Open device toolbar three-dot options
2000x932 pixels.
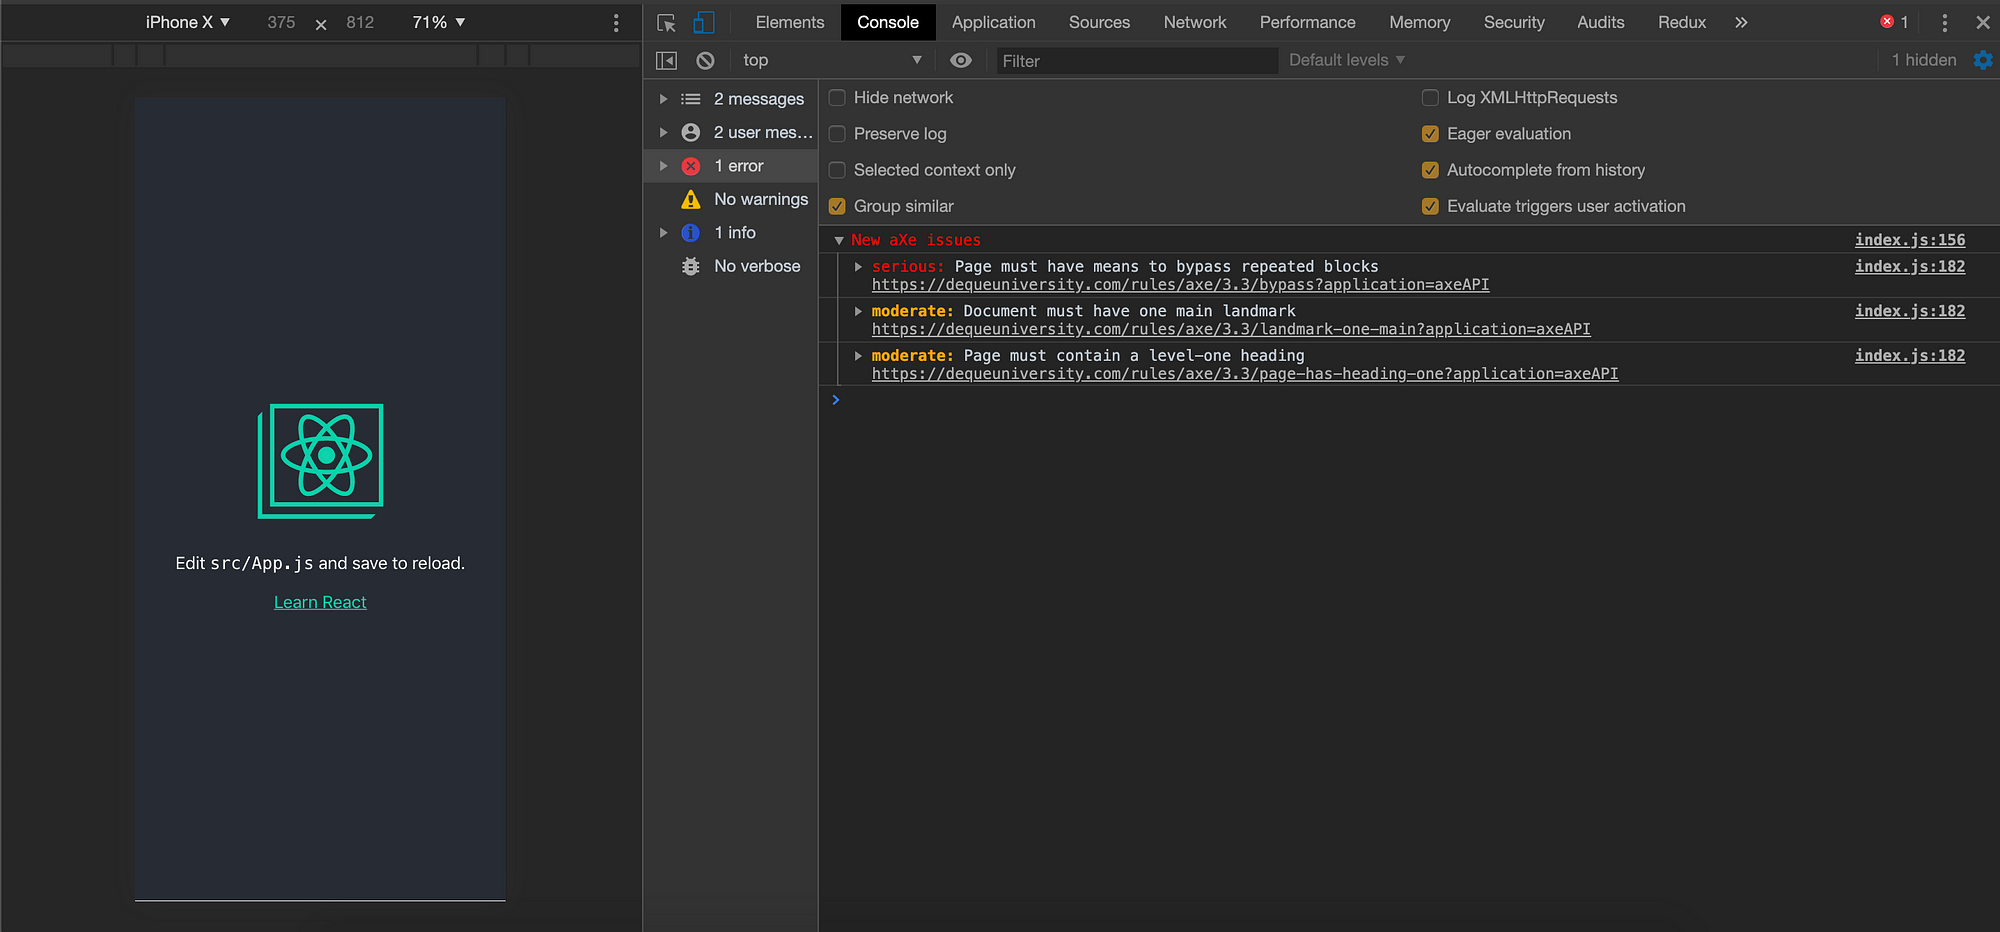[616, 22]
